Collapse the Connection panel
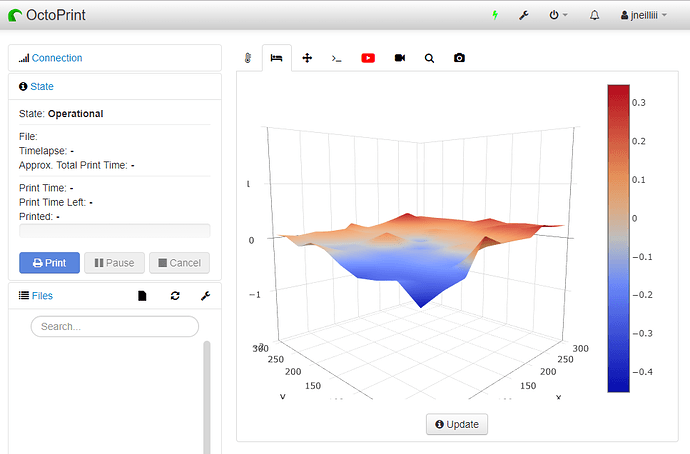690x454 pixels. (x=57, y=58)
